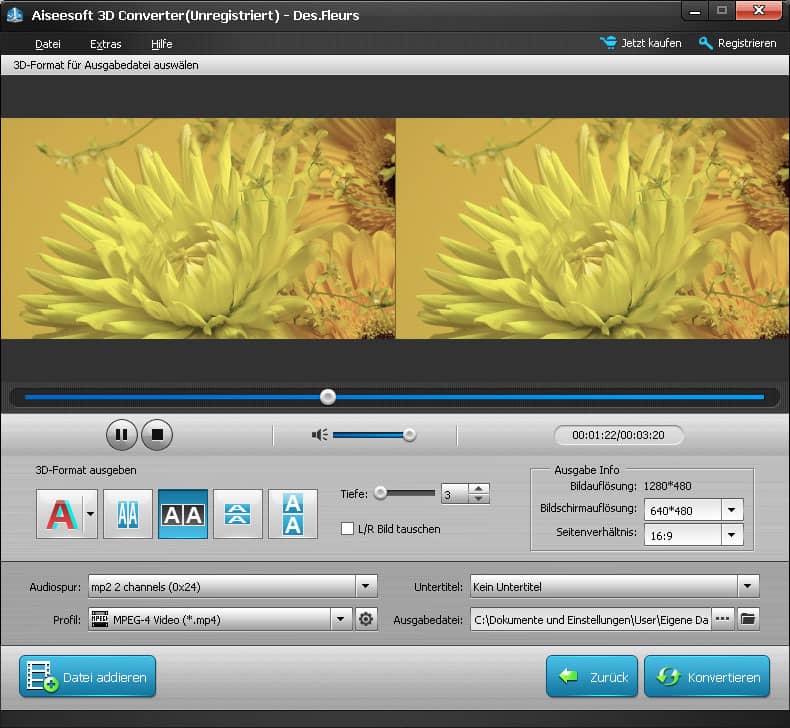
Task: Click the Tiefe value field
Action: [454, 494]
